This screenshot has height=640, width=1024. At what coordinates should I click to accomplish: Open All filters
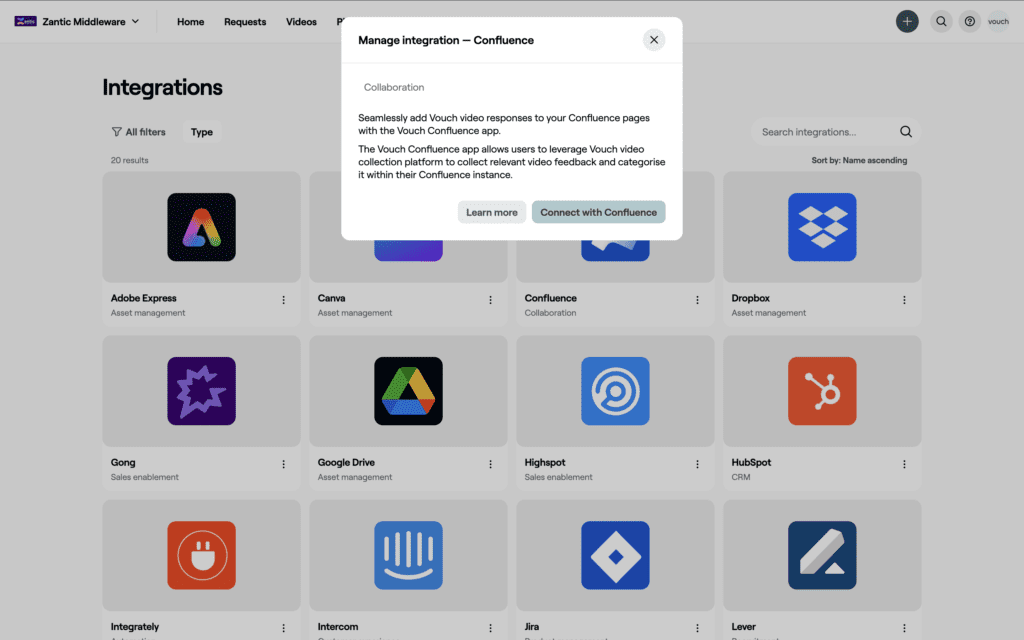pos(138,132)
